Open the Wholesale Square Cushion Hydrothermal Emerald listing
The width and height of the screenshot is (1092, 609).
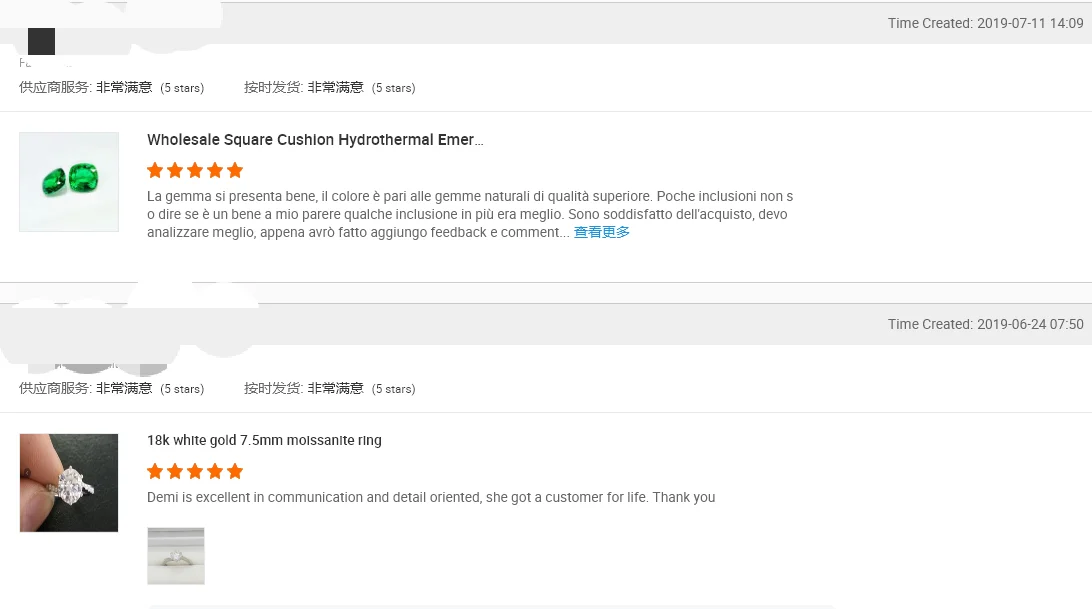pyautogui.click(x=315, y=140)
